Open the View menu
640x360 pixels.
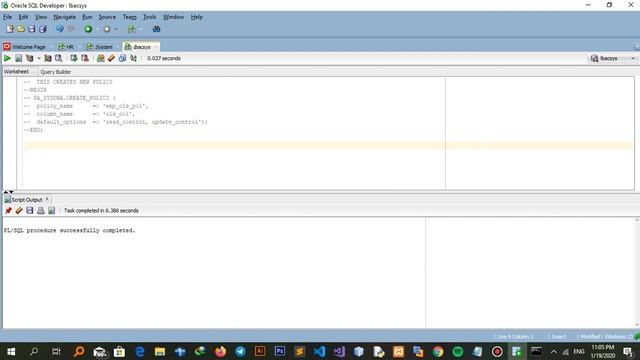tap(40, 17)
